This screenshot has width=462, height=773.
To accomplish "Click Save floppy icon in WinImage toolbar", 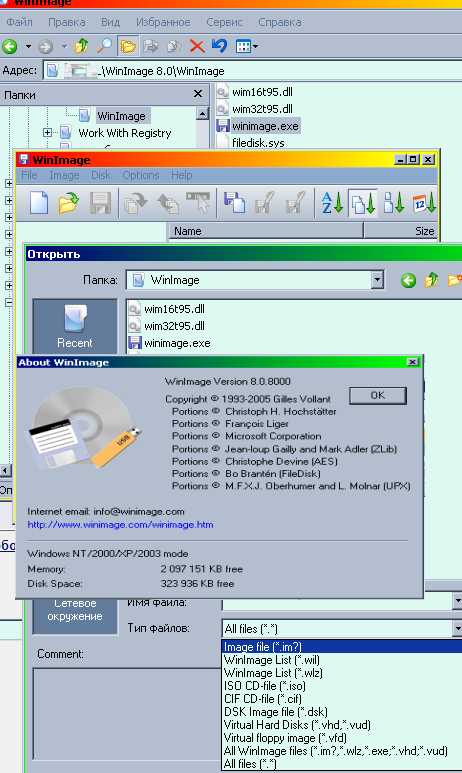I will coord(100,203).
